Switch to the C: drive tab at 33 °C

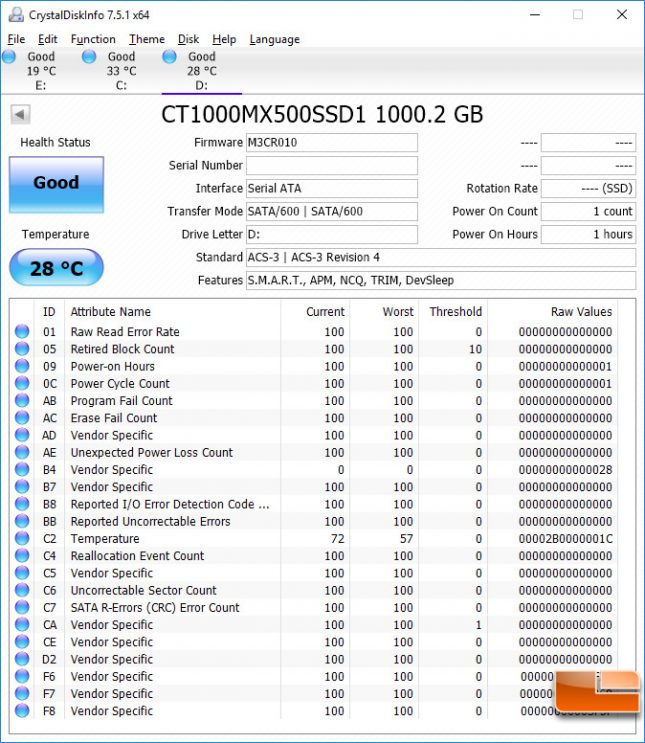(x=121, y=71)
